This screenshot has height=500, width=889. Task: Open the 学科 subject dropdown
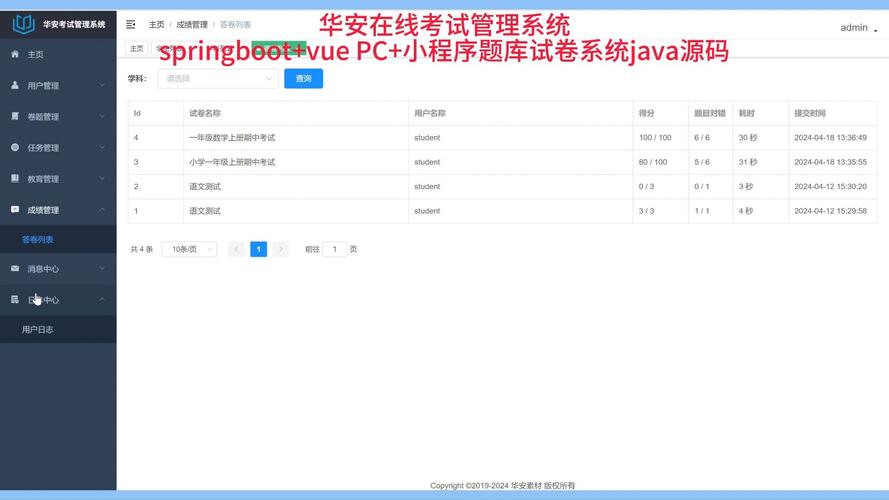tap(218, 79)
